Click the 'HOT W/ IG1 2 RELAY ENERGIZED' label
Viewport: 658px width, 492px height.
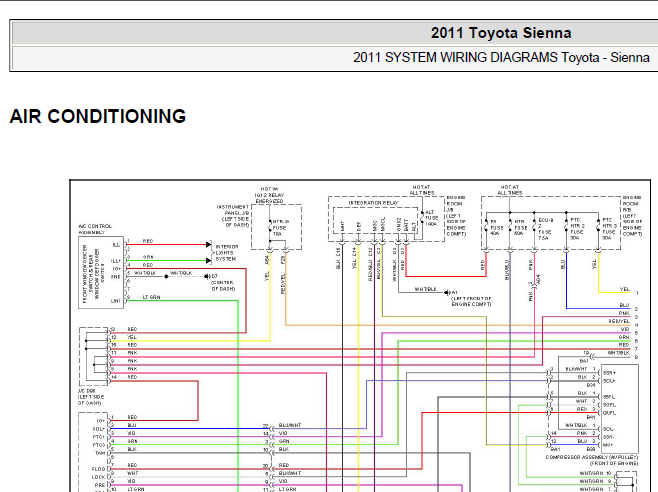pos(269,195)
